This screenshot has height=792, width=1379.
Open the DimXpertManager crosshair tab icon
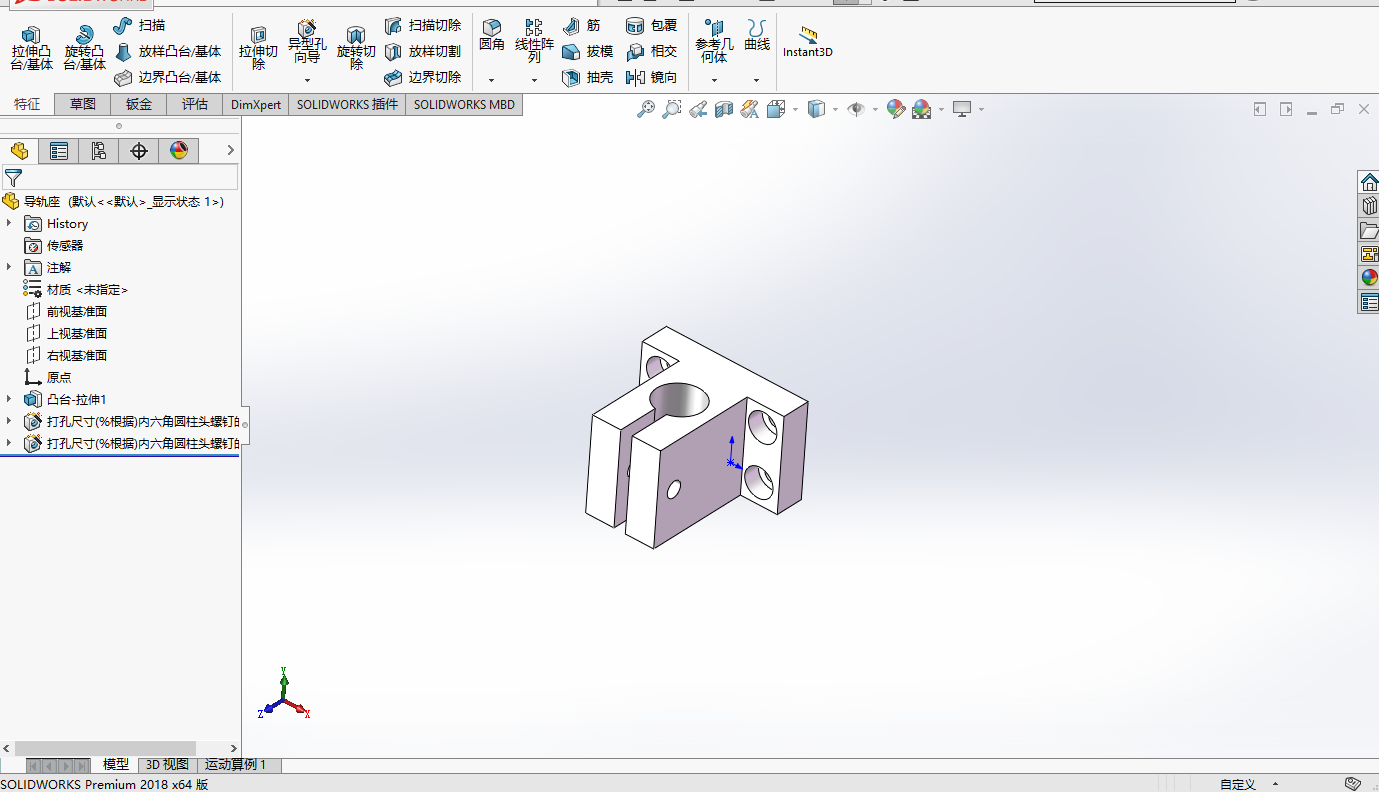[x=139, y=151]
